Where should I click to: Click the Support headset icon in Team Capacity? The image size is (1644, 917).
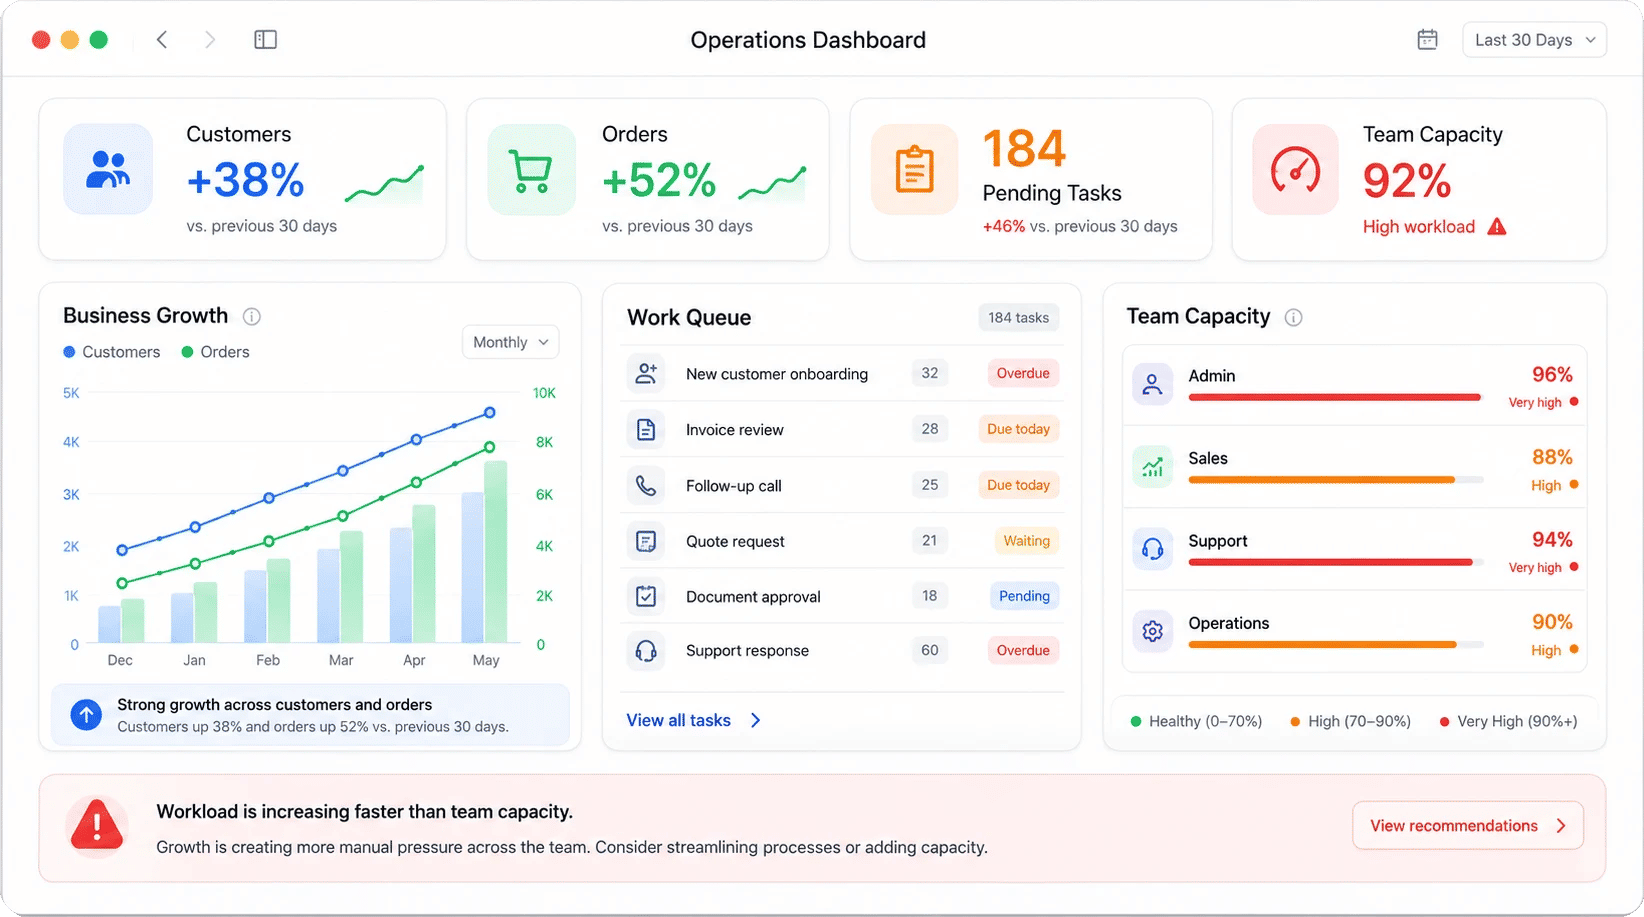coord(1152,549)
